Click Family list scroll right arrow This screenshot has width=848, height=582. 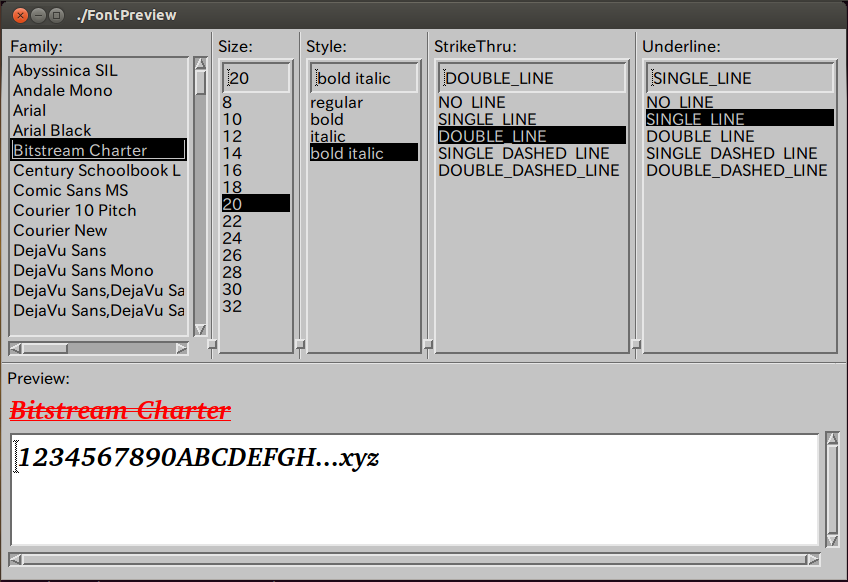tap(182, 349)
